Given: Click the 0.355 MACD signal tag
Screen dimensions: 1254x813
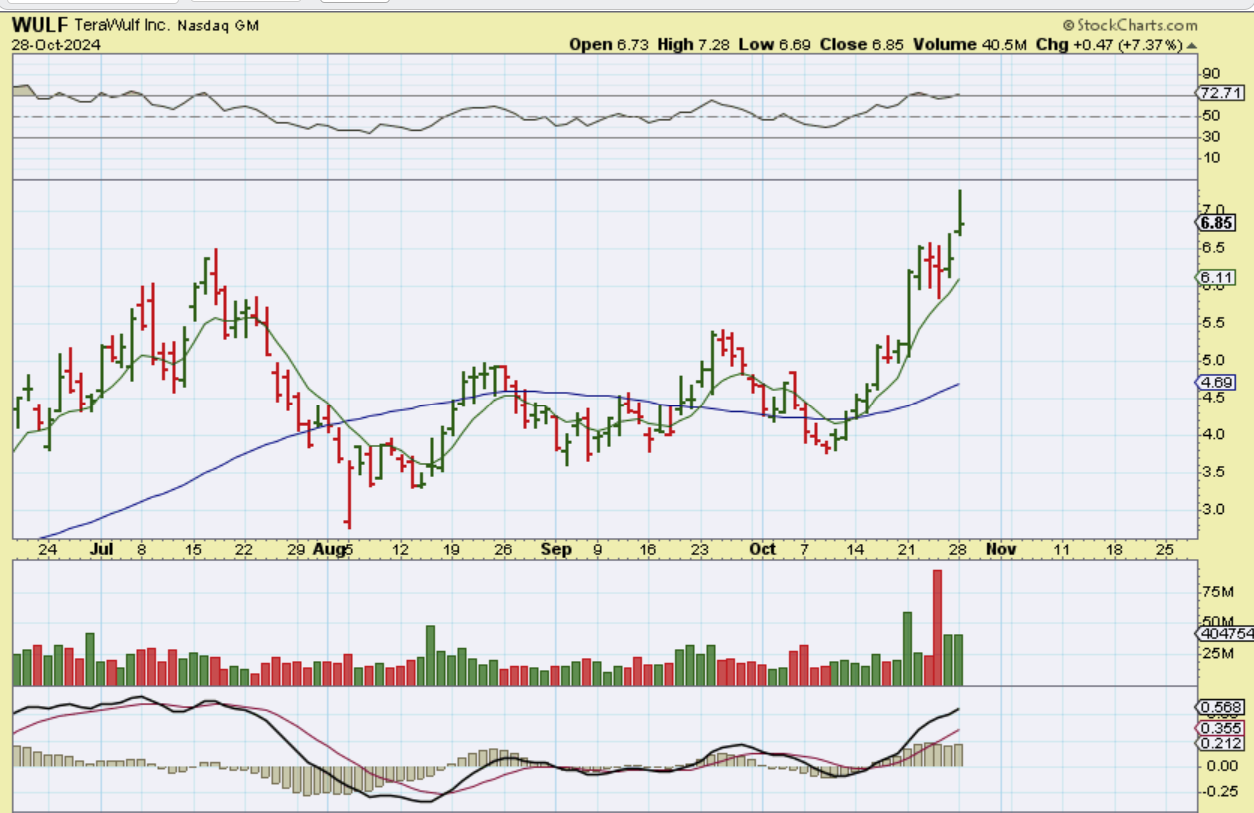Looking at the screenshot, I should pos(1220,729).
